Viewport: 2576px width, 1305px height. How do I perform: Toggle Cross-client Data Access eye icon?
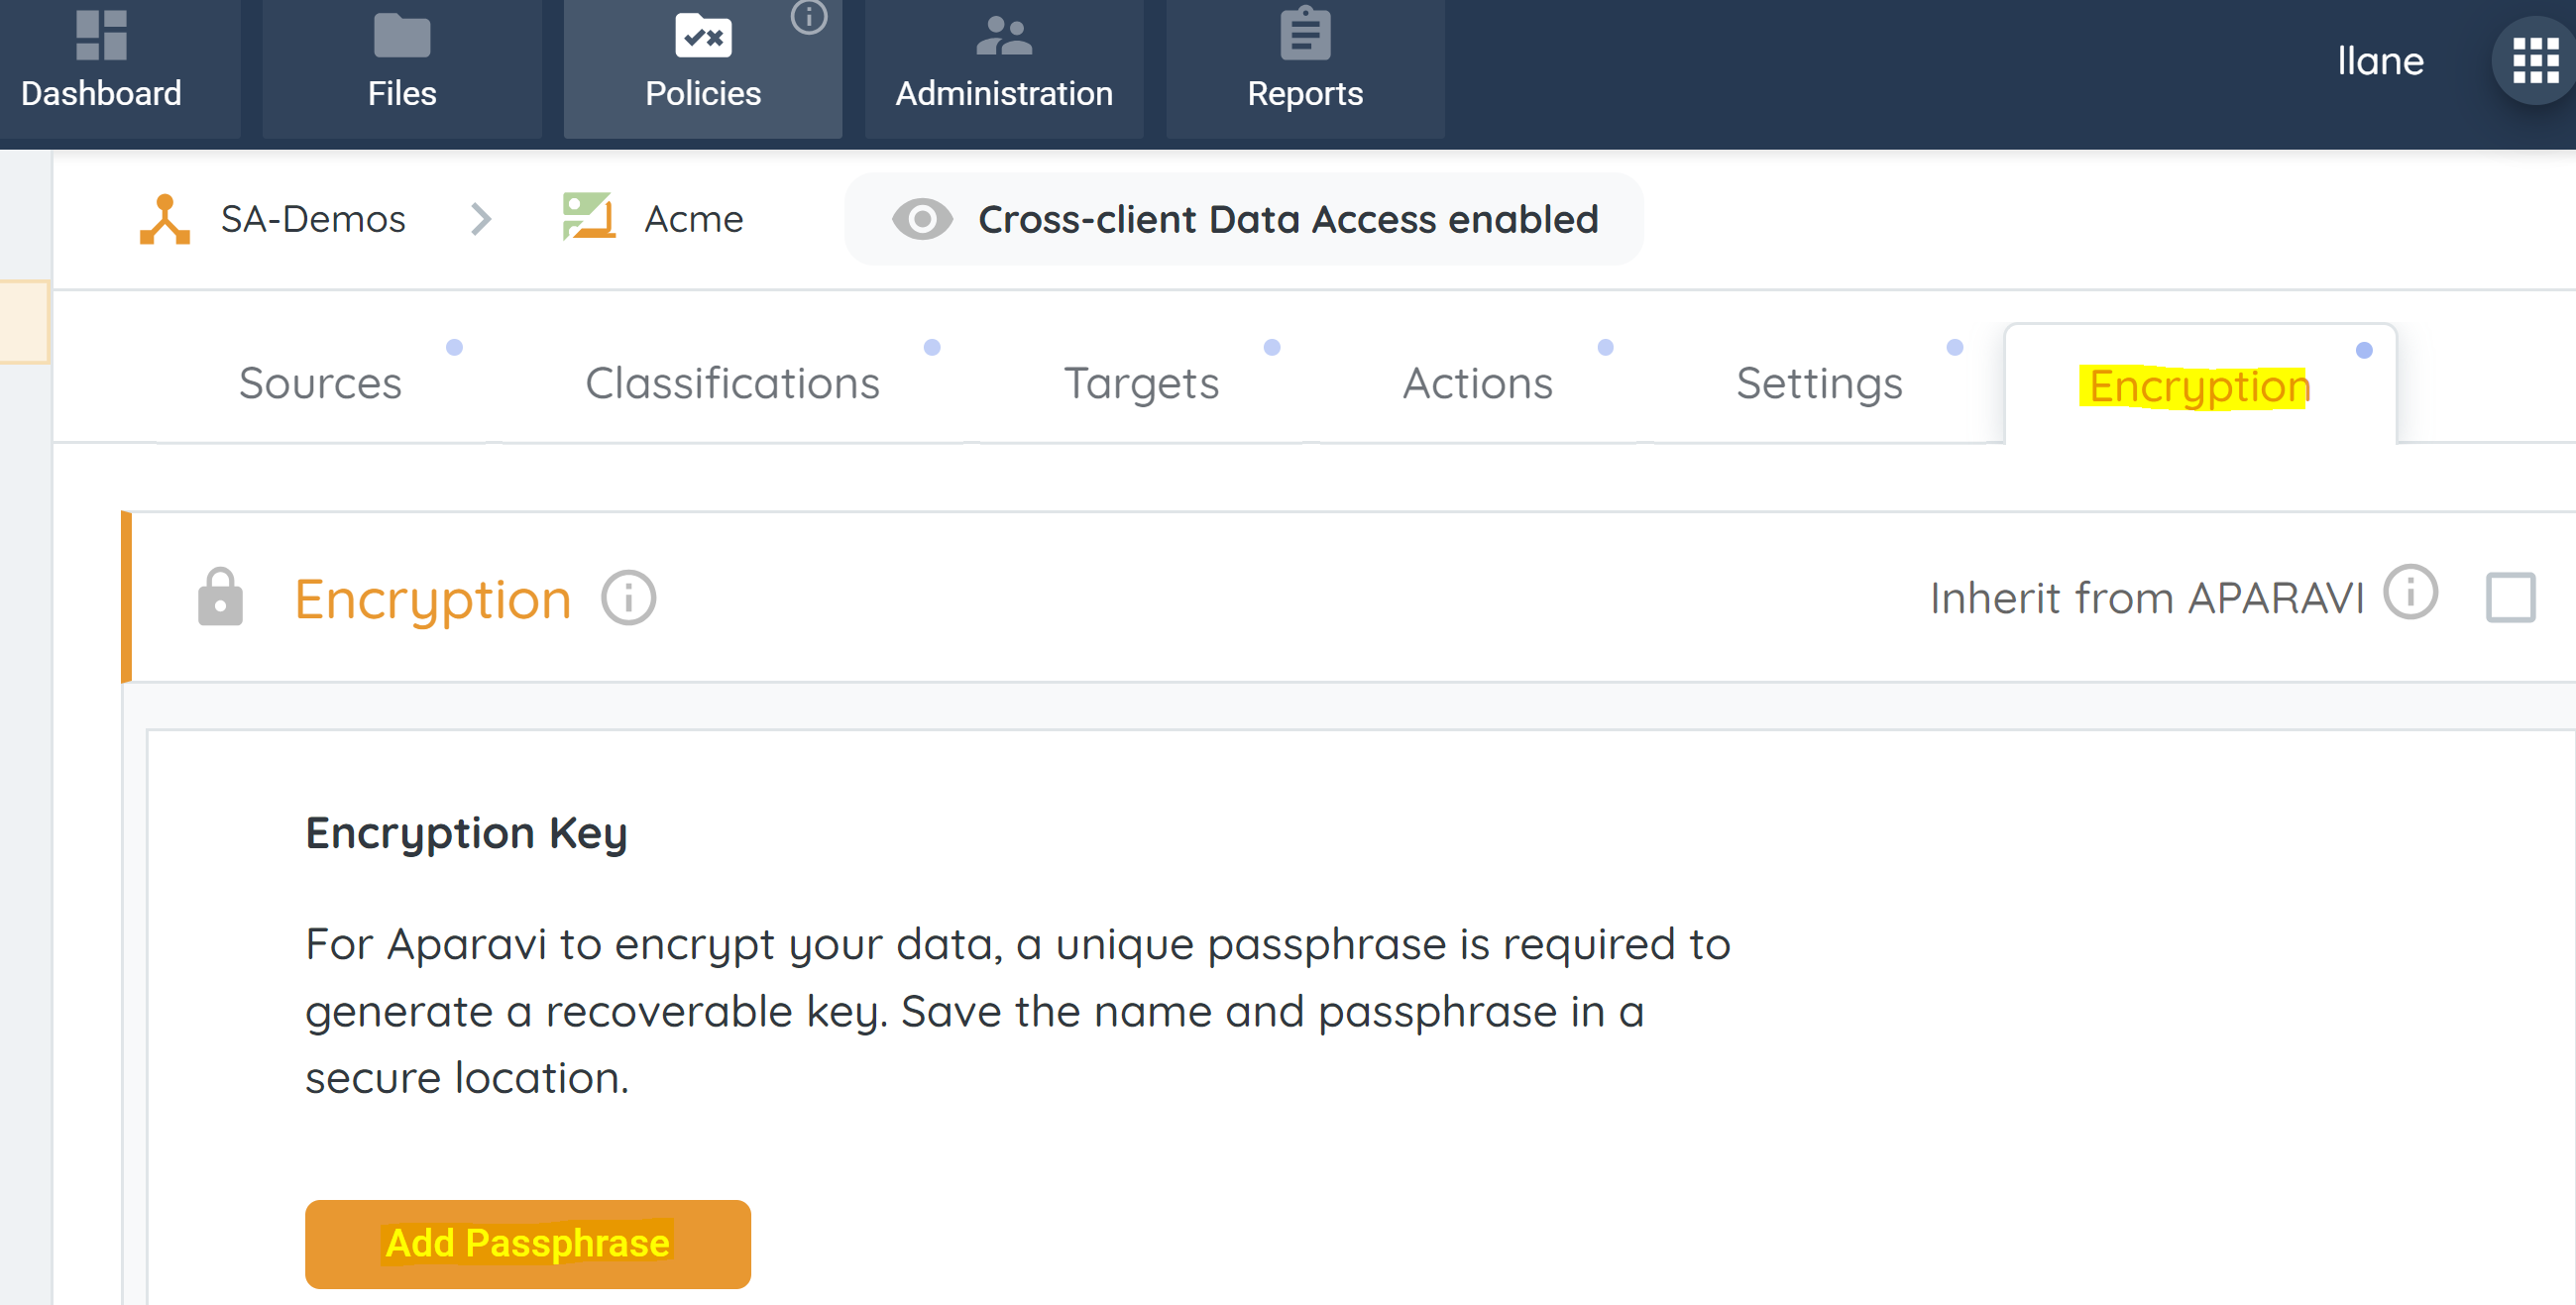[x=921, y=219]
